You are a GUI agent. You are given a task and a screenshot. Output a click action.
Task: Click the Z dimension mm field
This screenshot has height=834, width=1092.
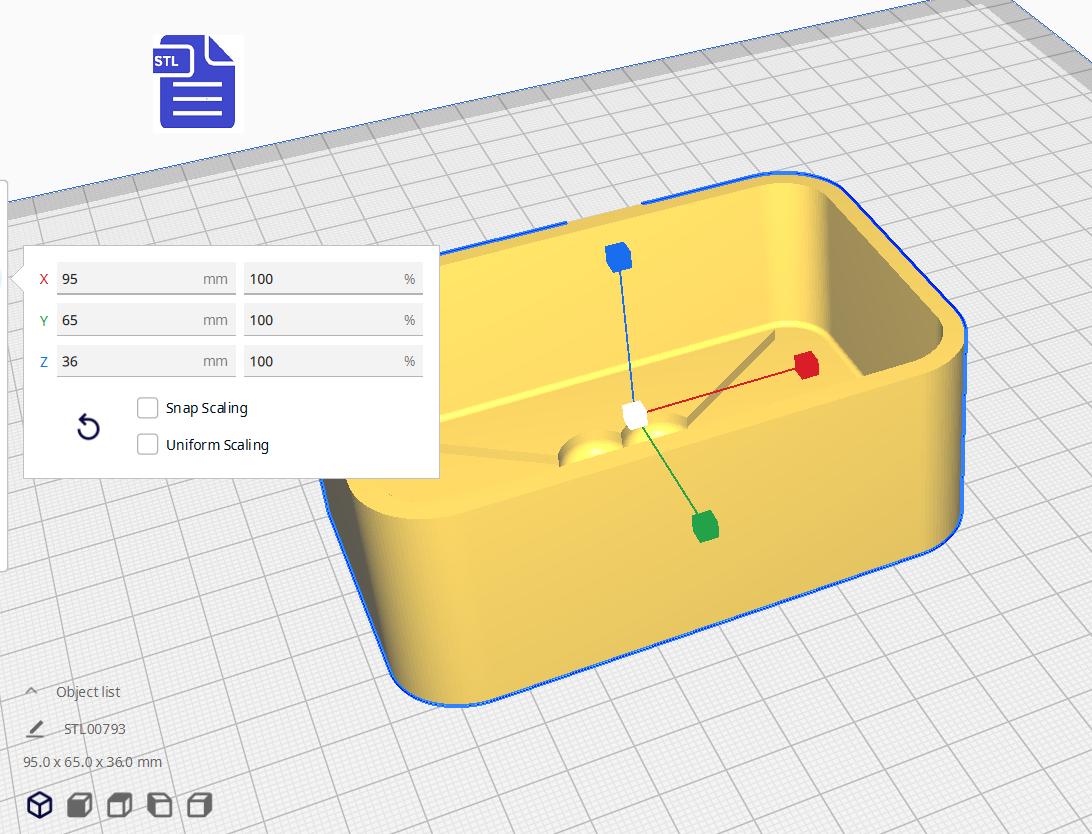coord(146,361)
